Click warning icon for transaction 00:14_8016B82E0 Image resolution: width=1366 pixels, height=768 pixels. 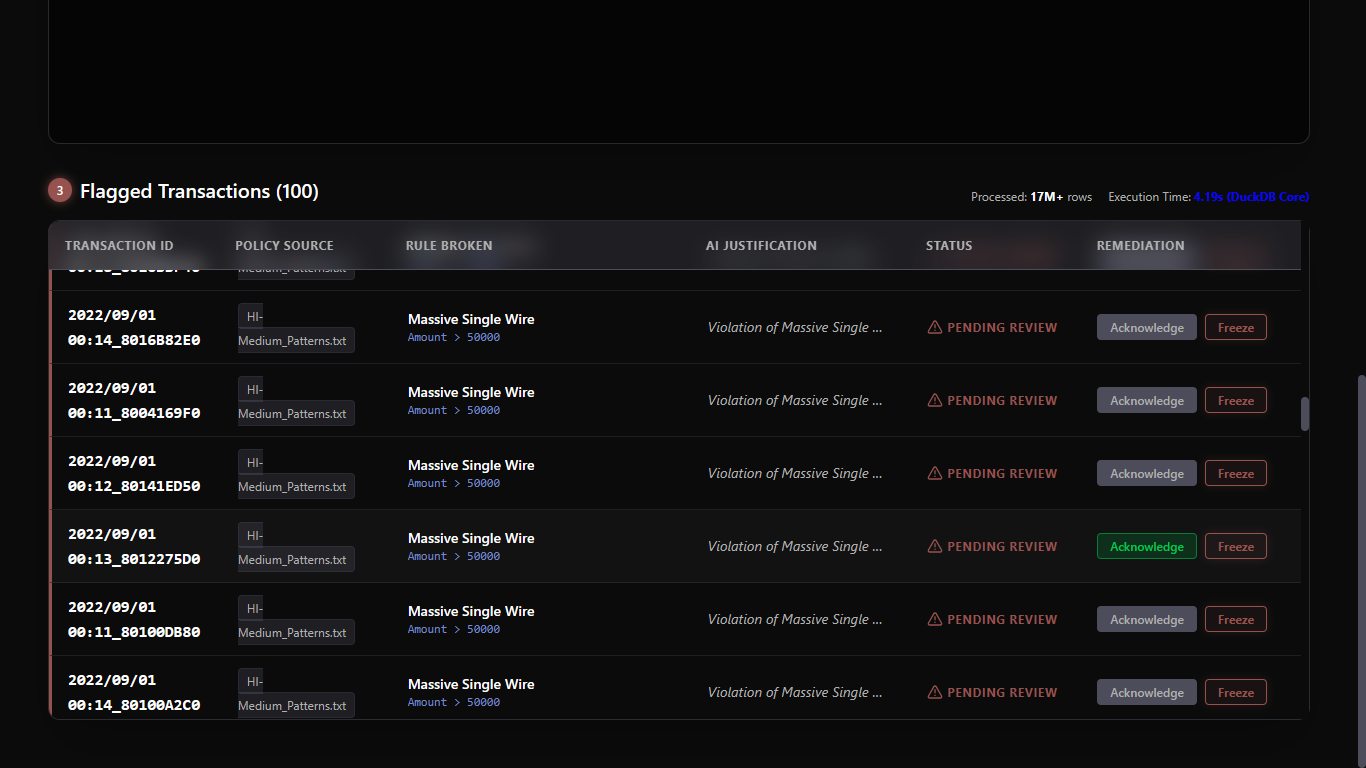click(x=935, y=327)
